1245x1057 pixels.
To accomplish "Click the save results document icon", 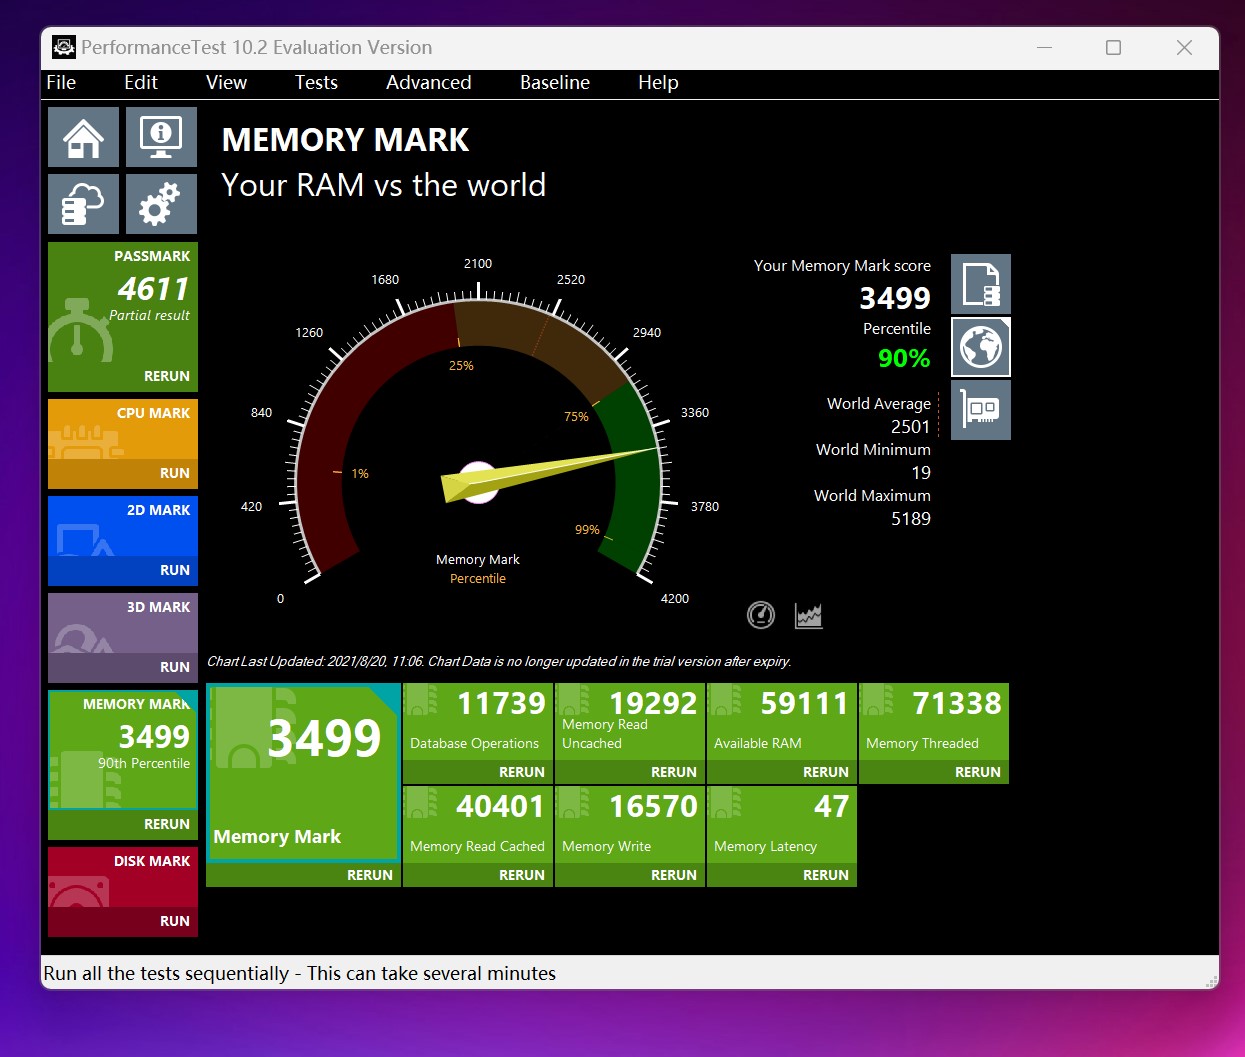I will 980,284.
